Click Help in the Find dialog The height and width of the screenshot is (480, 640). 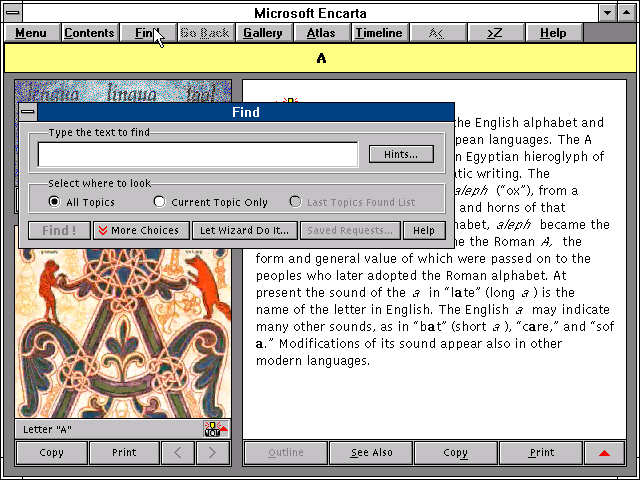click(424, 230)
